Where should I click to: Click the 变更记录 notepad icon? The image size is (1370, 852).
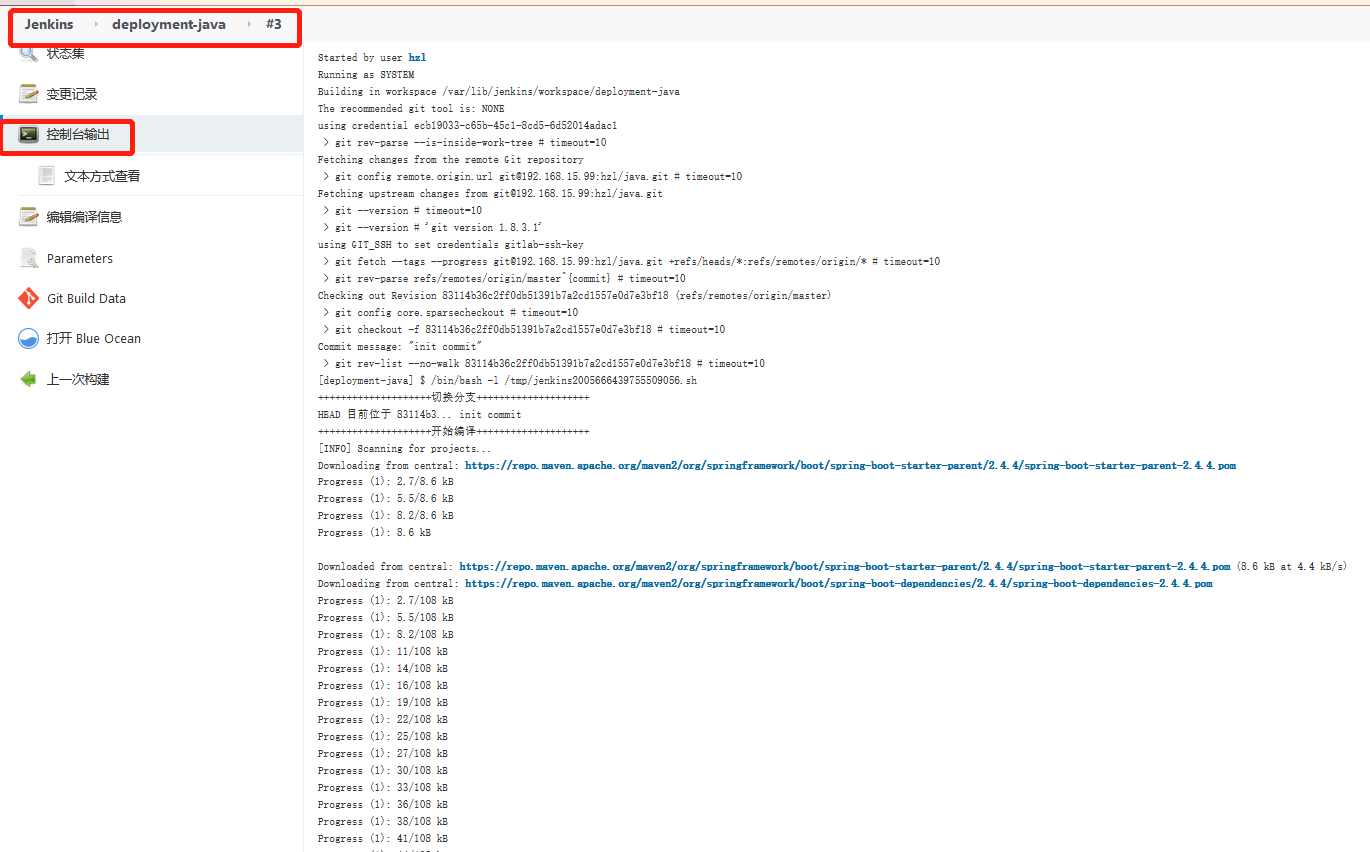tap(28, 94)
